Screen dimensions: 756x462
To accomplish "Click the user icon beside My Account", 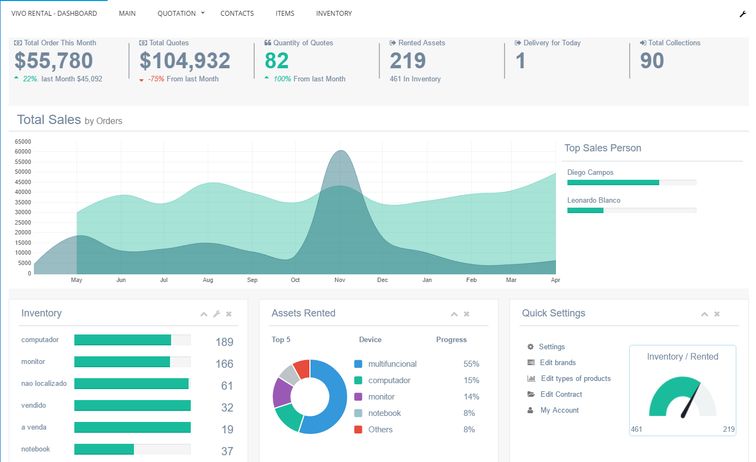I will click(x=530, y=411).
